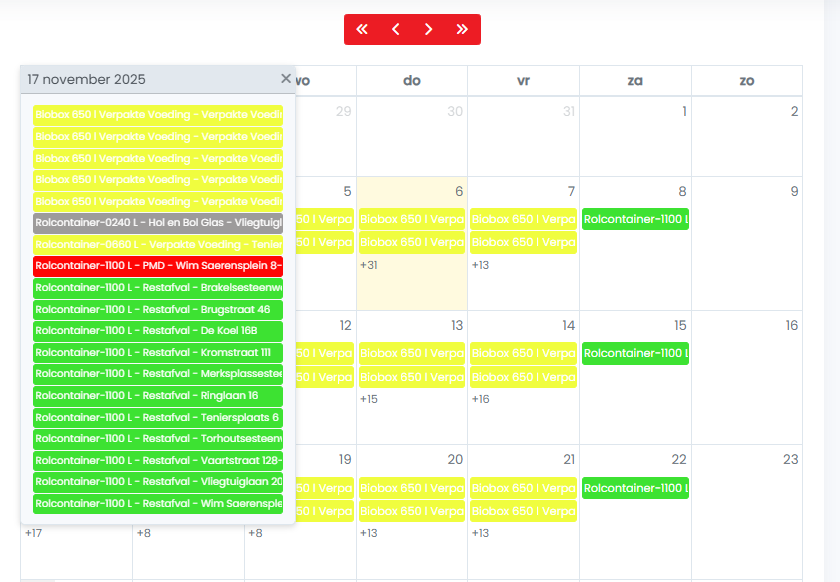Select Restafval Brugstraat 46 event

pos(158,309)
